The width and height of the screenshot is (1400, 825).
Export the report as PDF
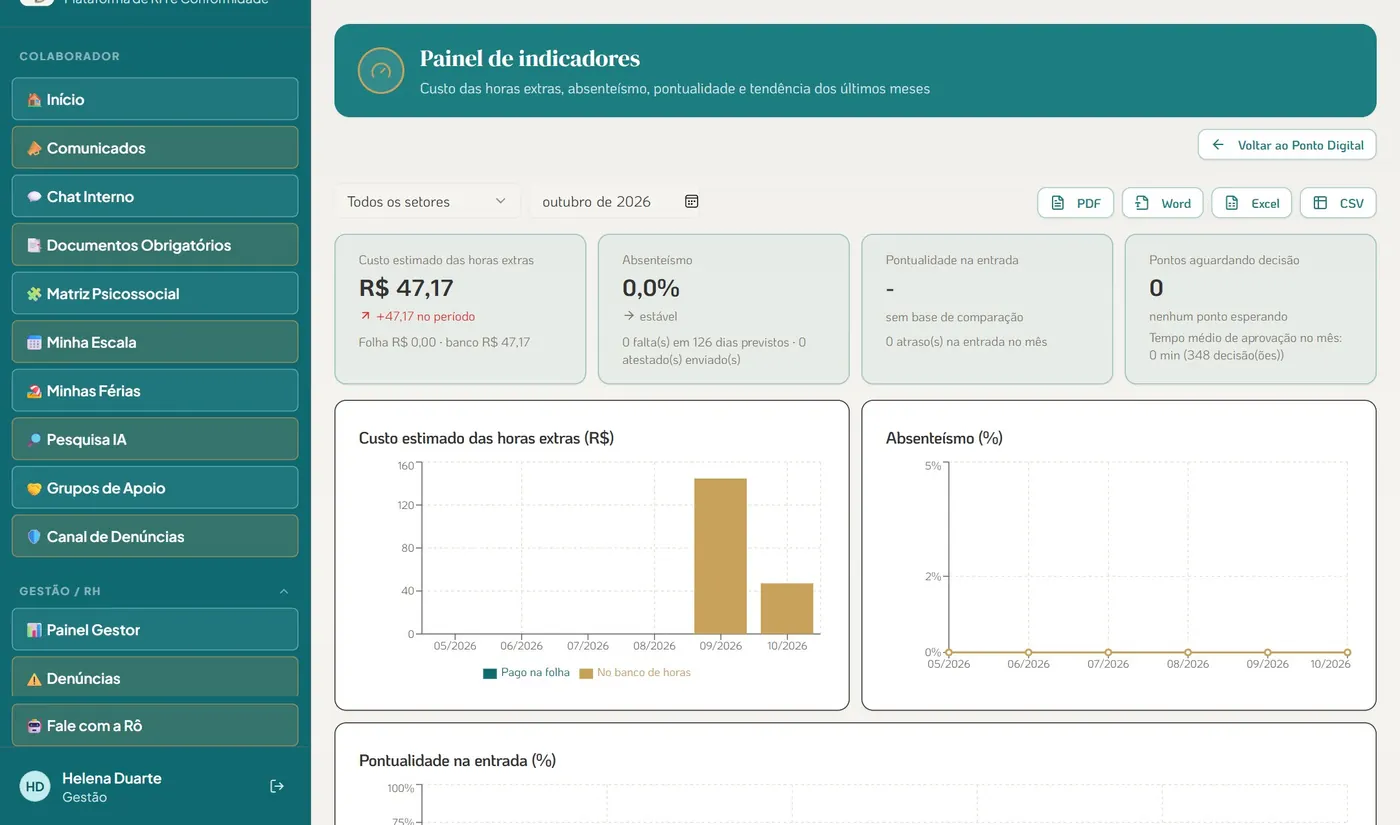tap(1075, 203)
